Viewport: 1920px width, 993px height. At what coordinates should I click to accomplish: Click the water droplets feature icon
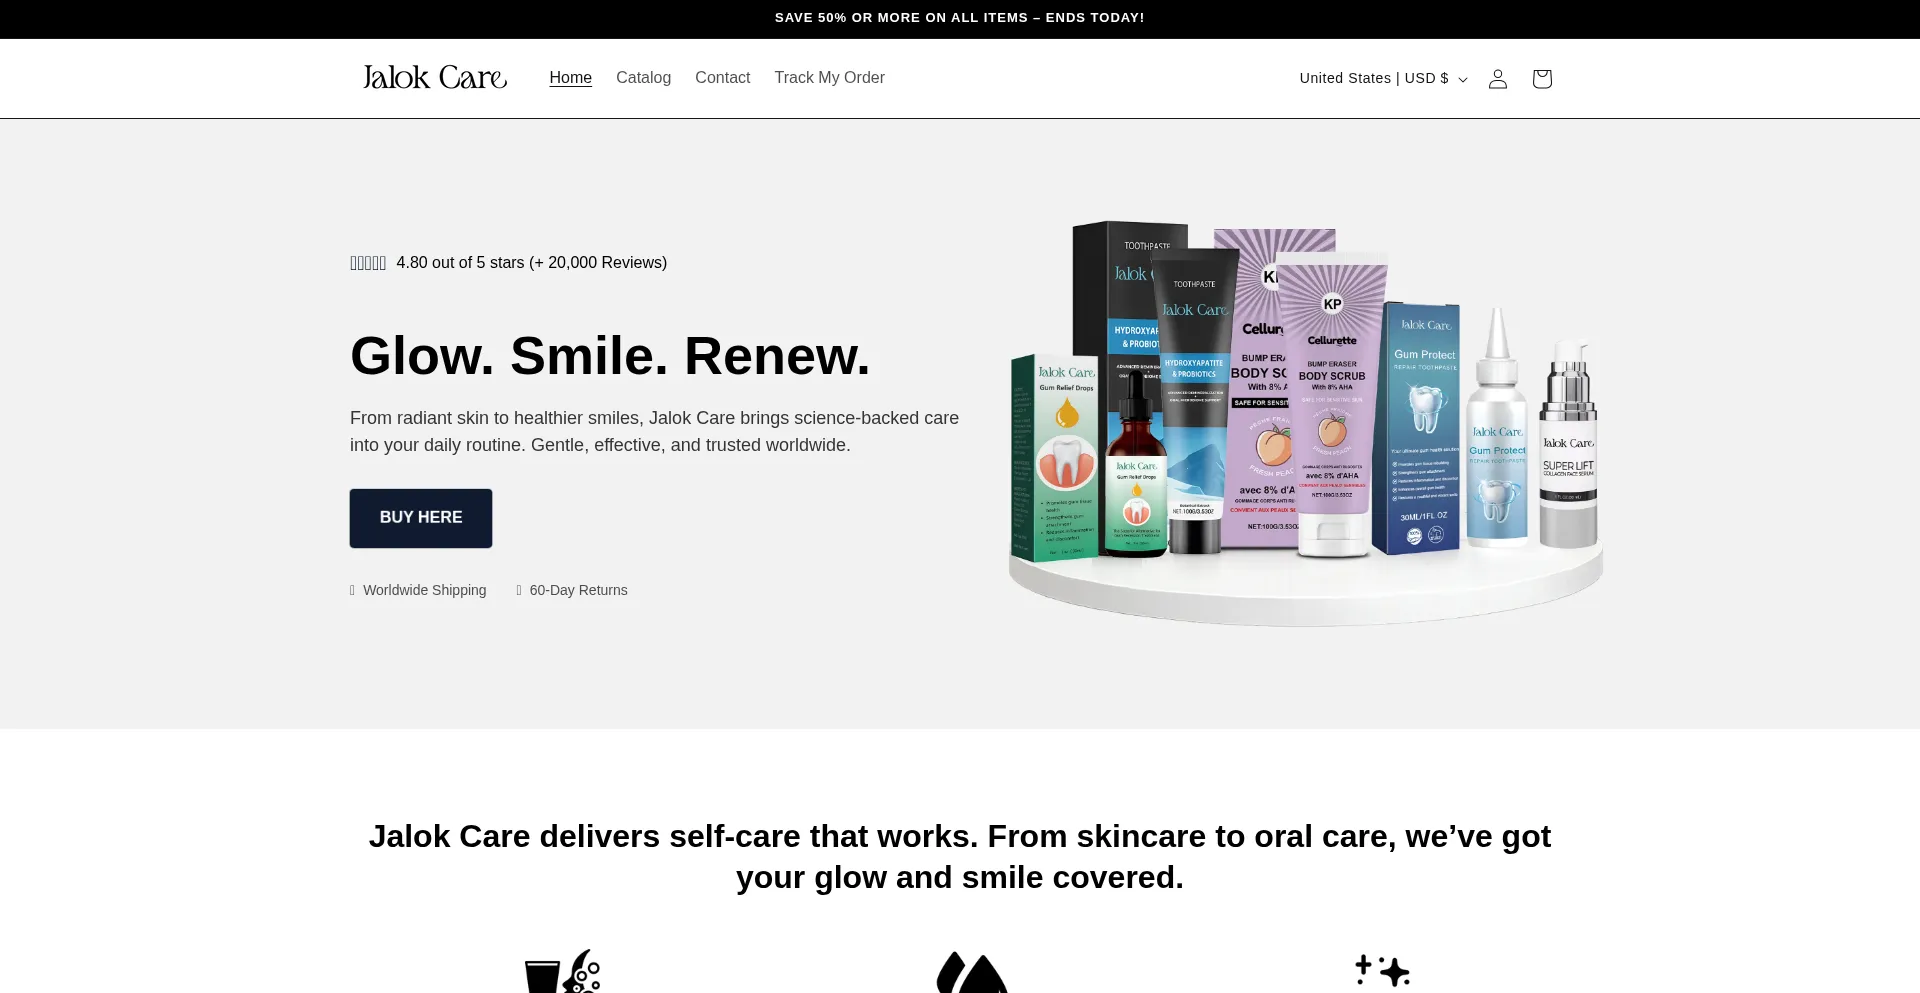pos(971,972)
